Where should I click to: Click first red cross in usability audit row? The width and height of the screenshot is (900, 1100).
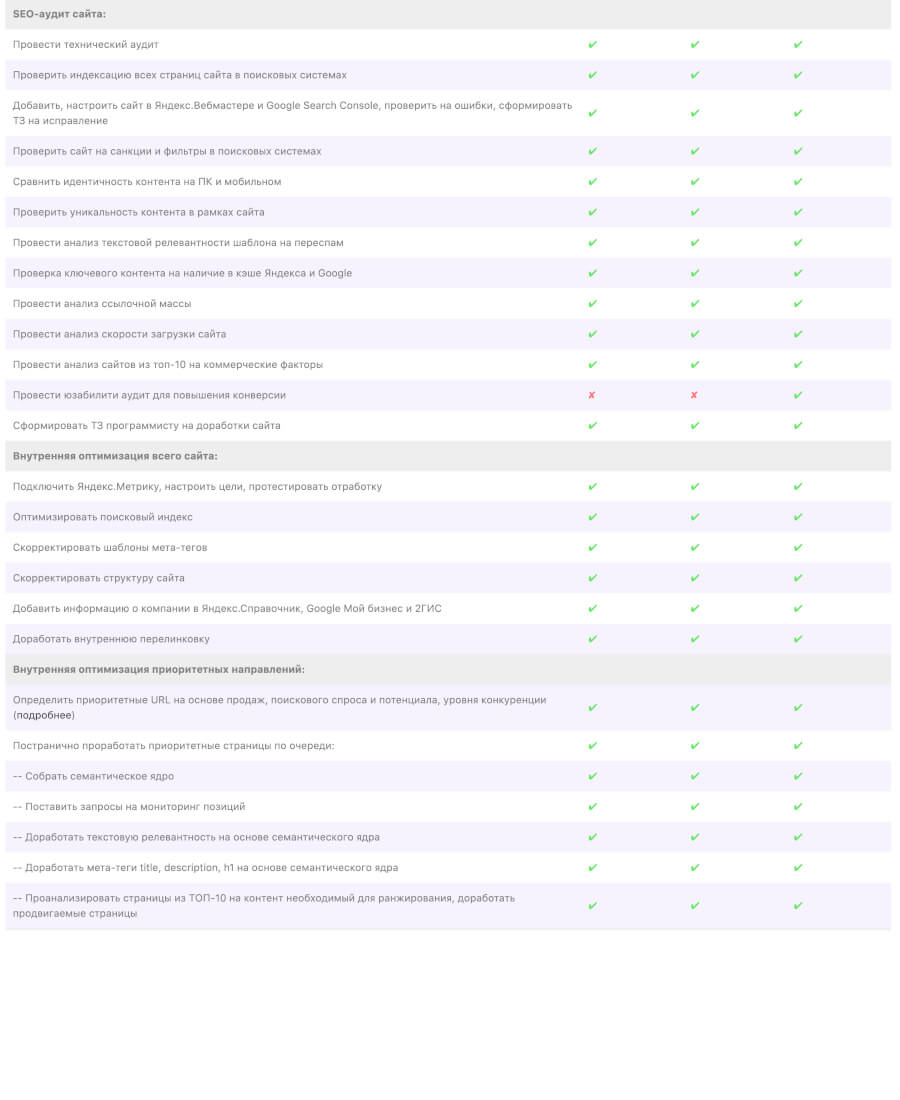pyautogui.click(x=592, y=395)
